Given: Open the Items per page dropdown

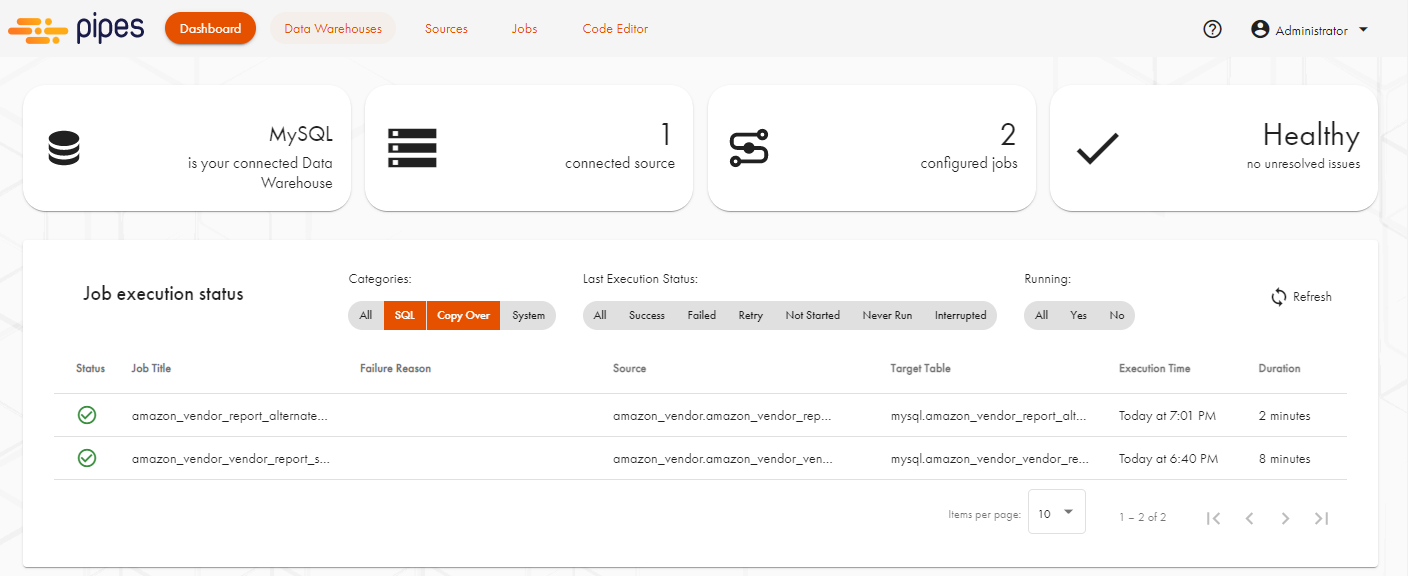Looking at the screenshot, I should pos(1056,513).
